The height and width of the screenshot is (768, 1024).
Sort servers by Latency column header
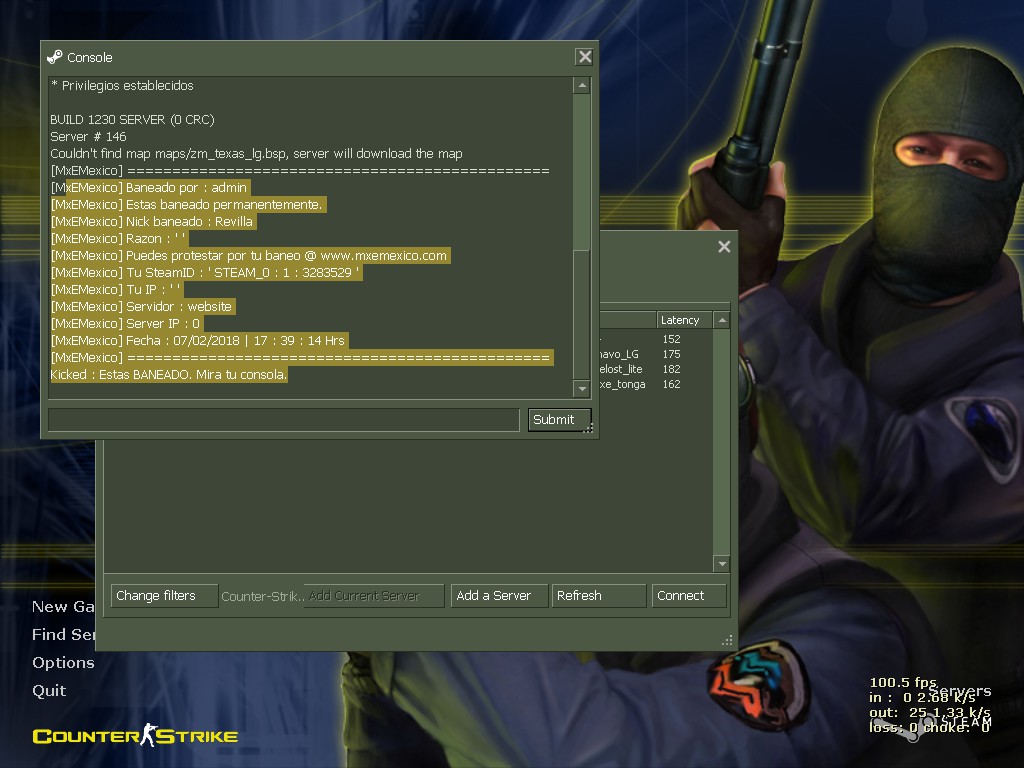tap(684, 320)
